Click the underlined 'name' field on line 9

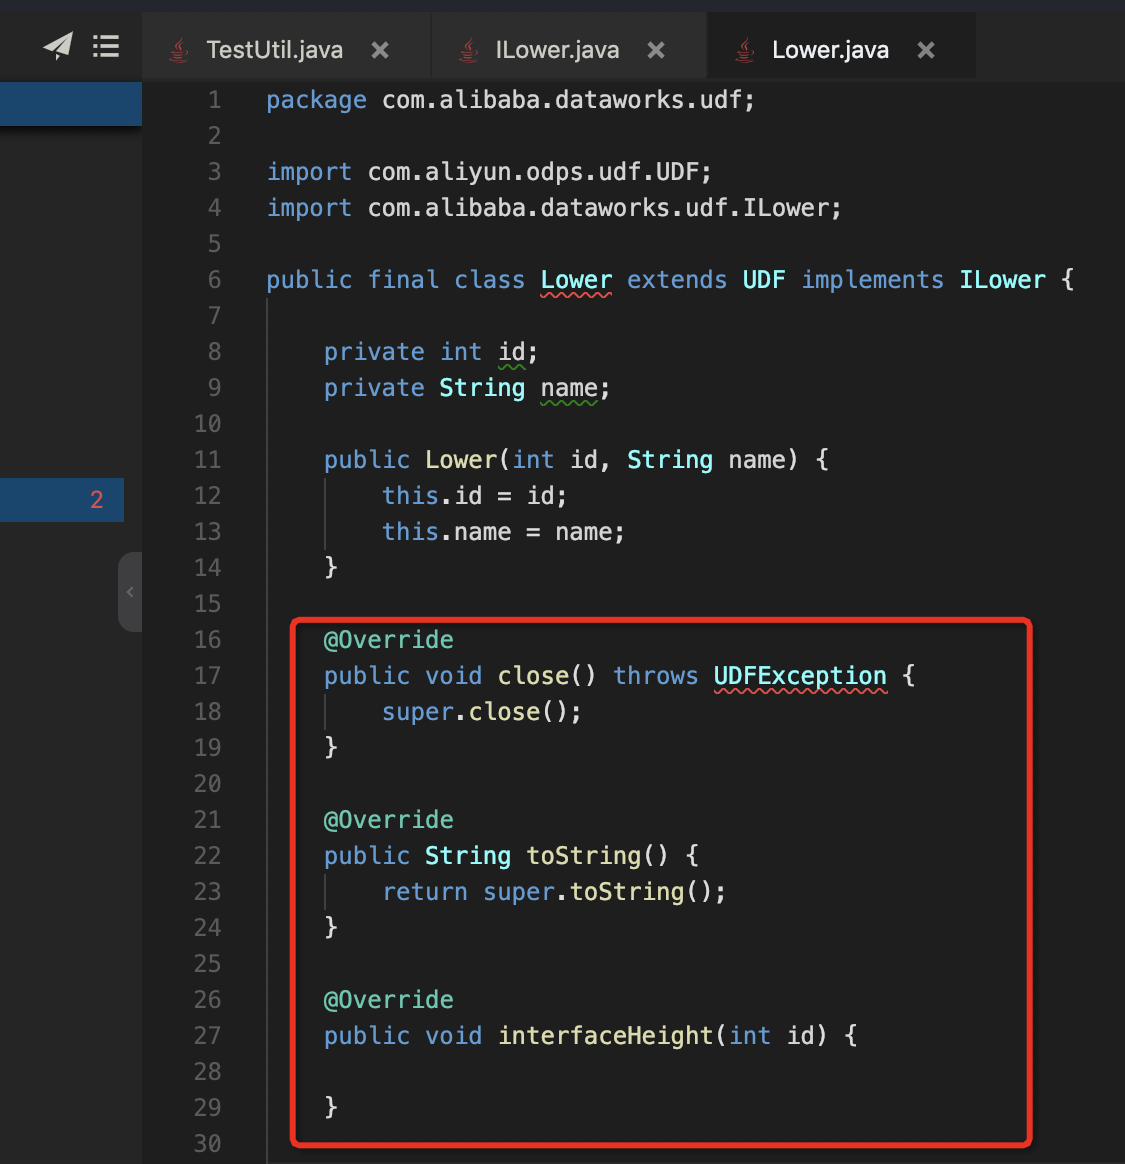(x=569, y=388)
